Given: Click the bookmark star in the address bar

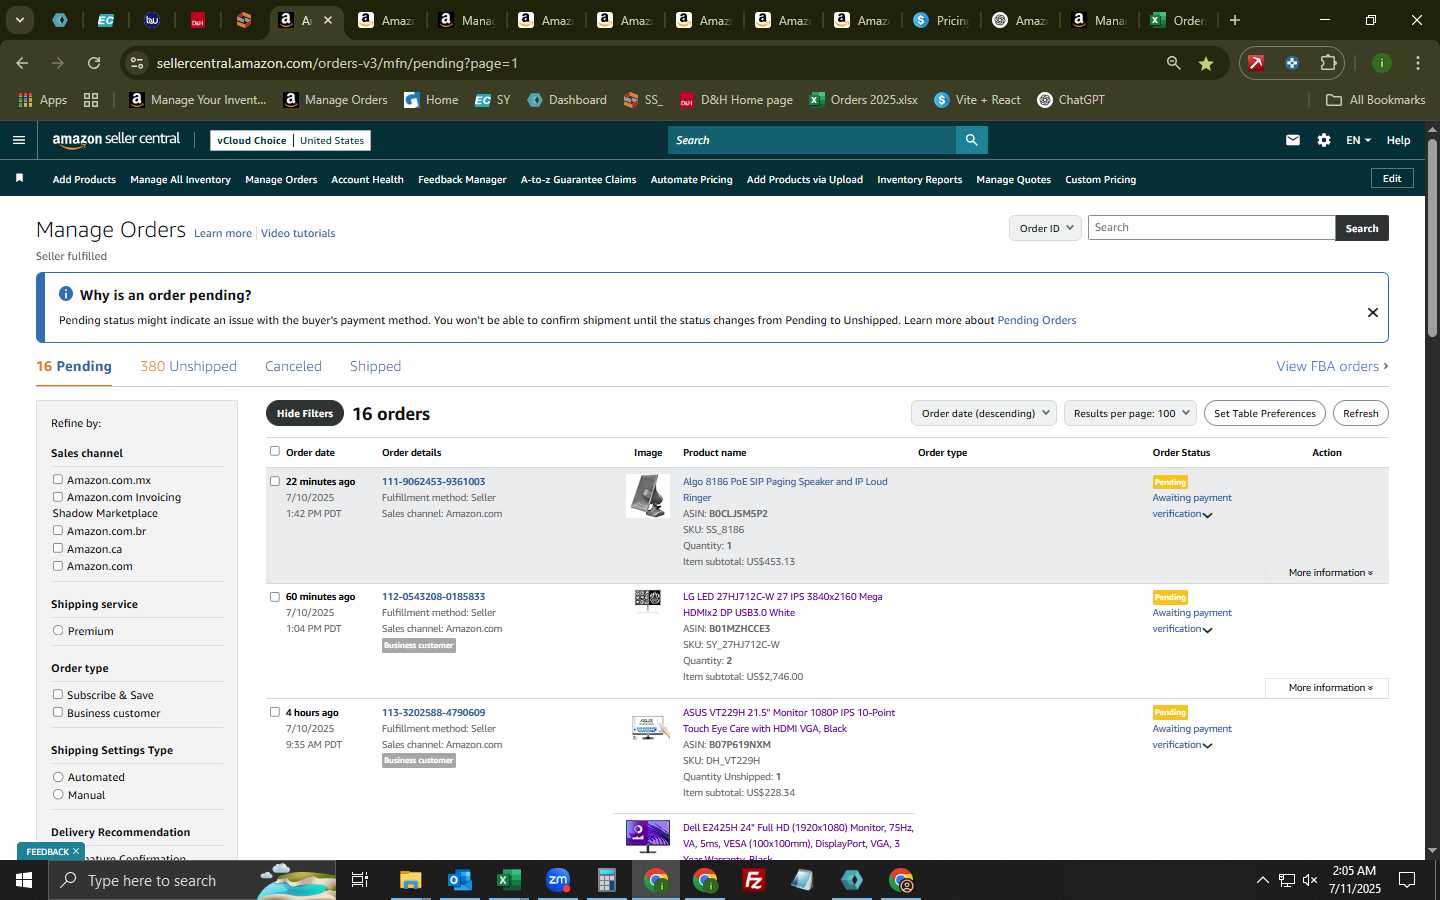Looking at the screenshot, I should tap(1206, 63).
